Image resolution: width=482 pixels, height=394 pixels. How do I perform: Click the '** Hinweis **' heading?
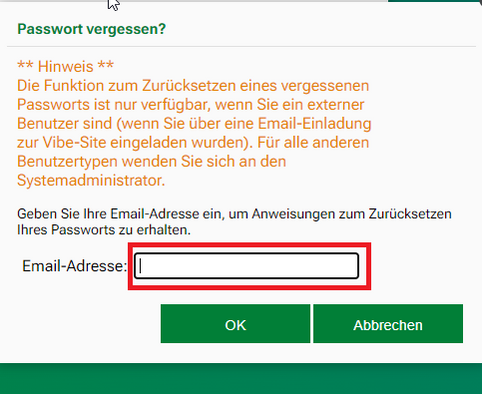pyautogui.click(x=65, y=66)
